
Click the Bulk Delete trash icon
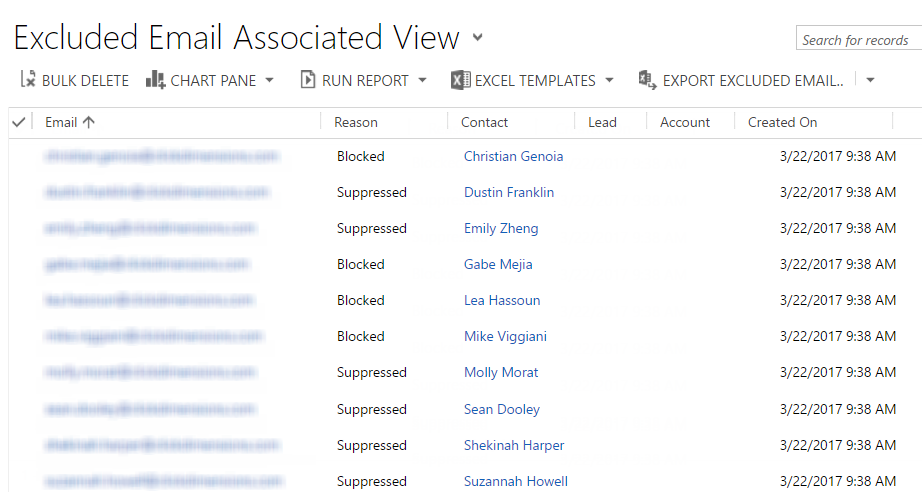28,80
